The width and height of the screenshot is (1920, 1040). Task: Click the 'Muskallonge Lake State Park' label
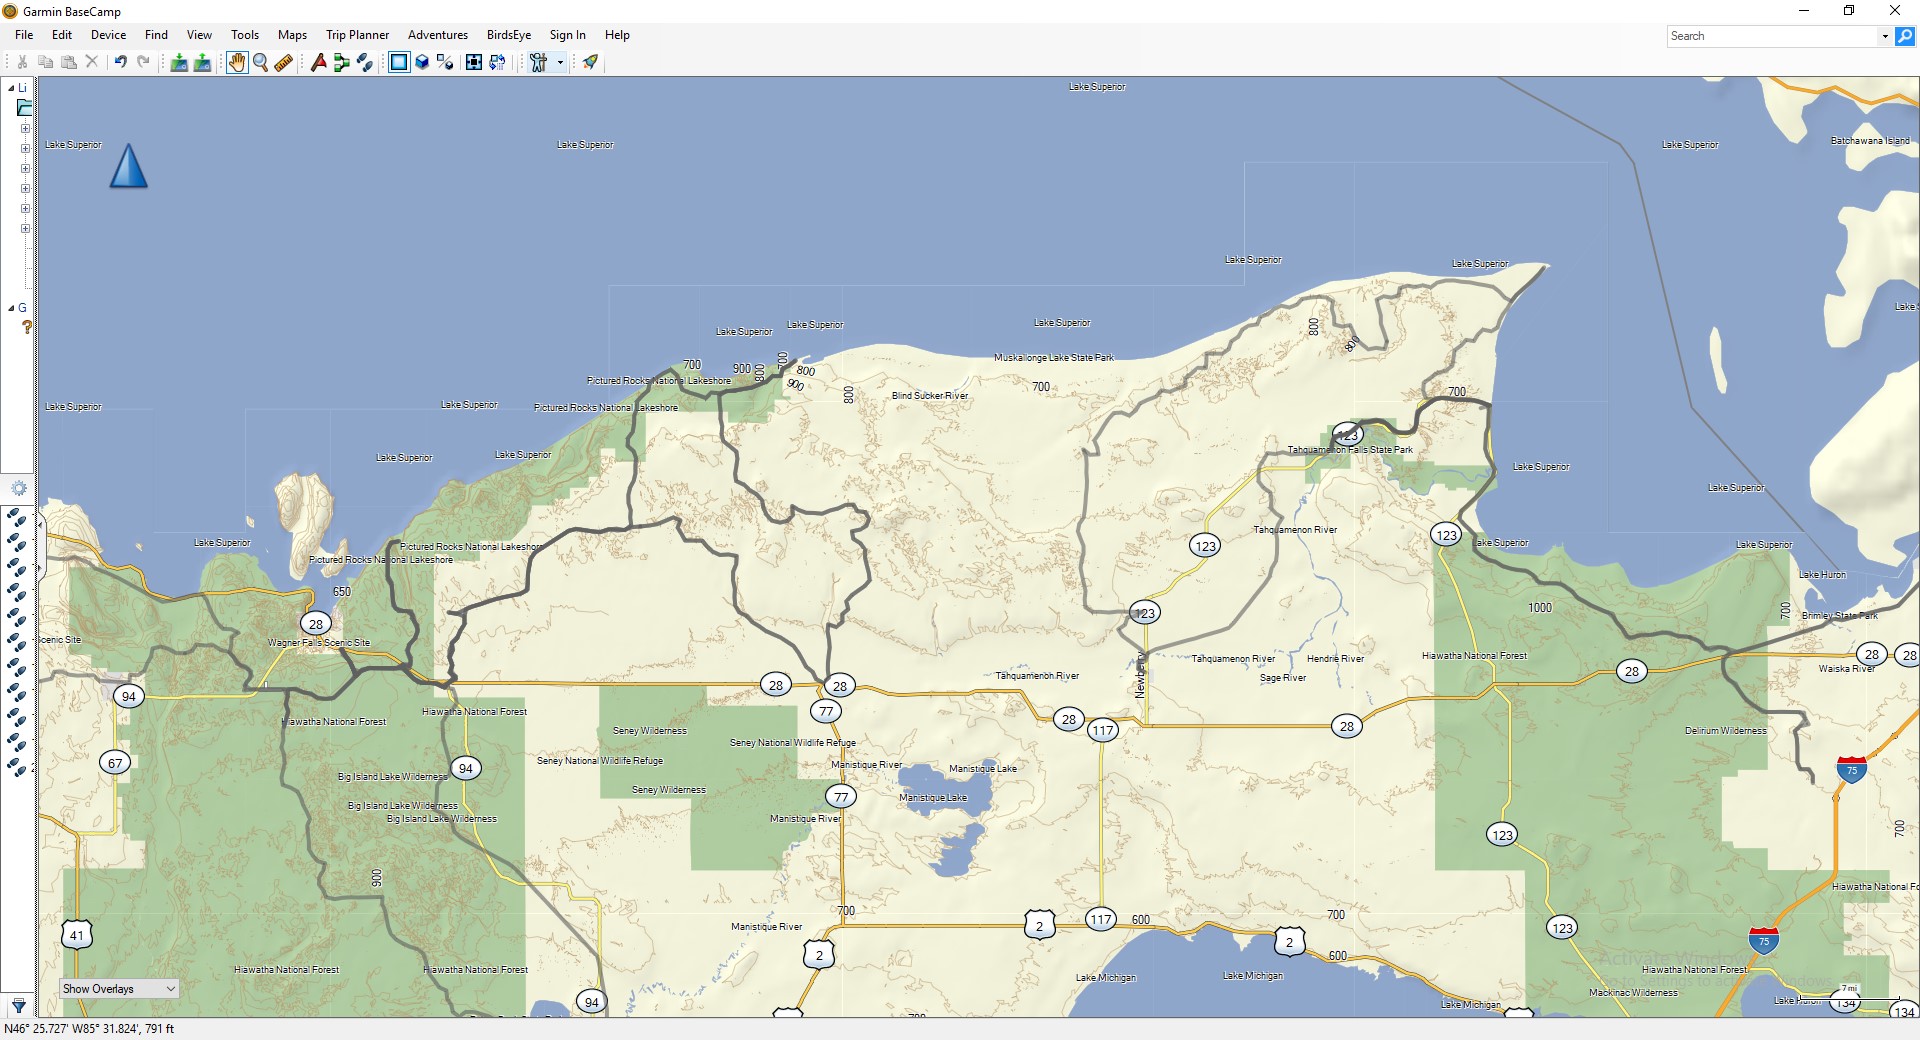click(1053, 357)
